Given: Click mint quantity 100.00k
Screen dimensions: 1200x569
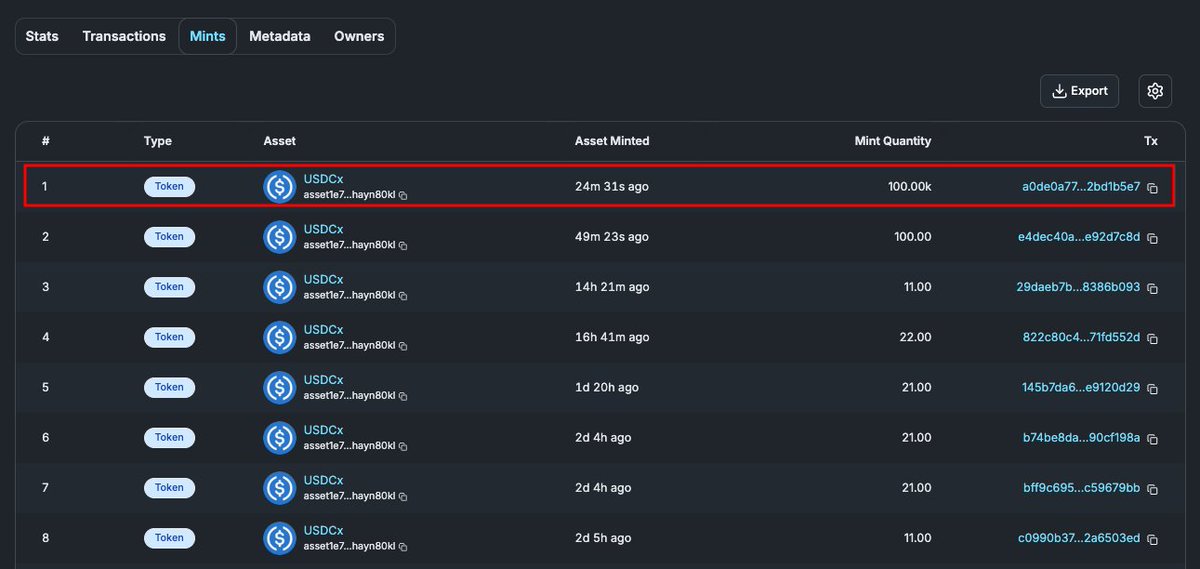Looking at the screenshot, I should 910,187.
